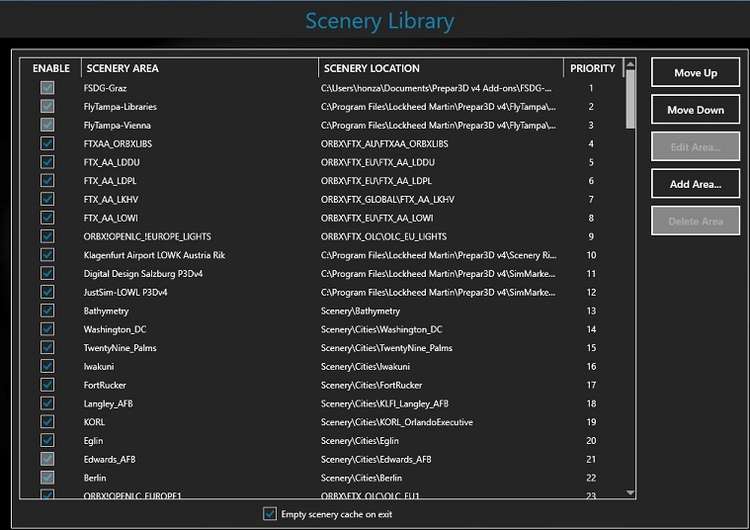This screenshot has width=750, height=530.
Task: Select the FTX_AA_LDDU scenery area name
Action: coord(111,163)
